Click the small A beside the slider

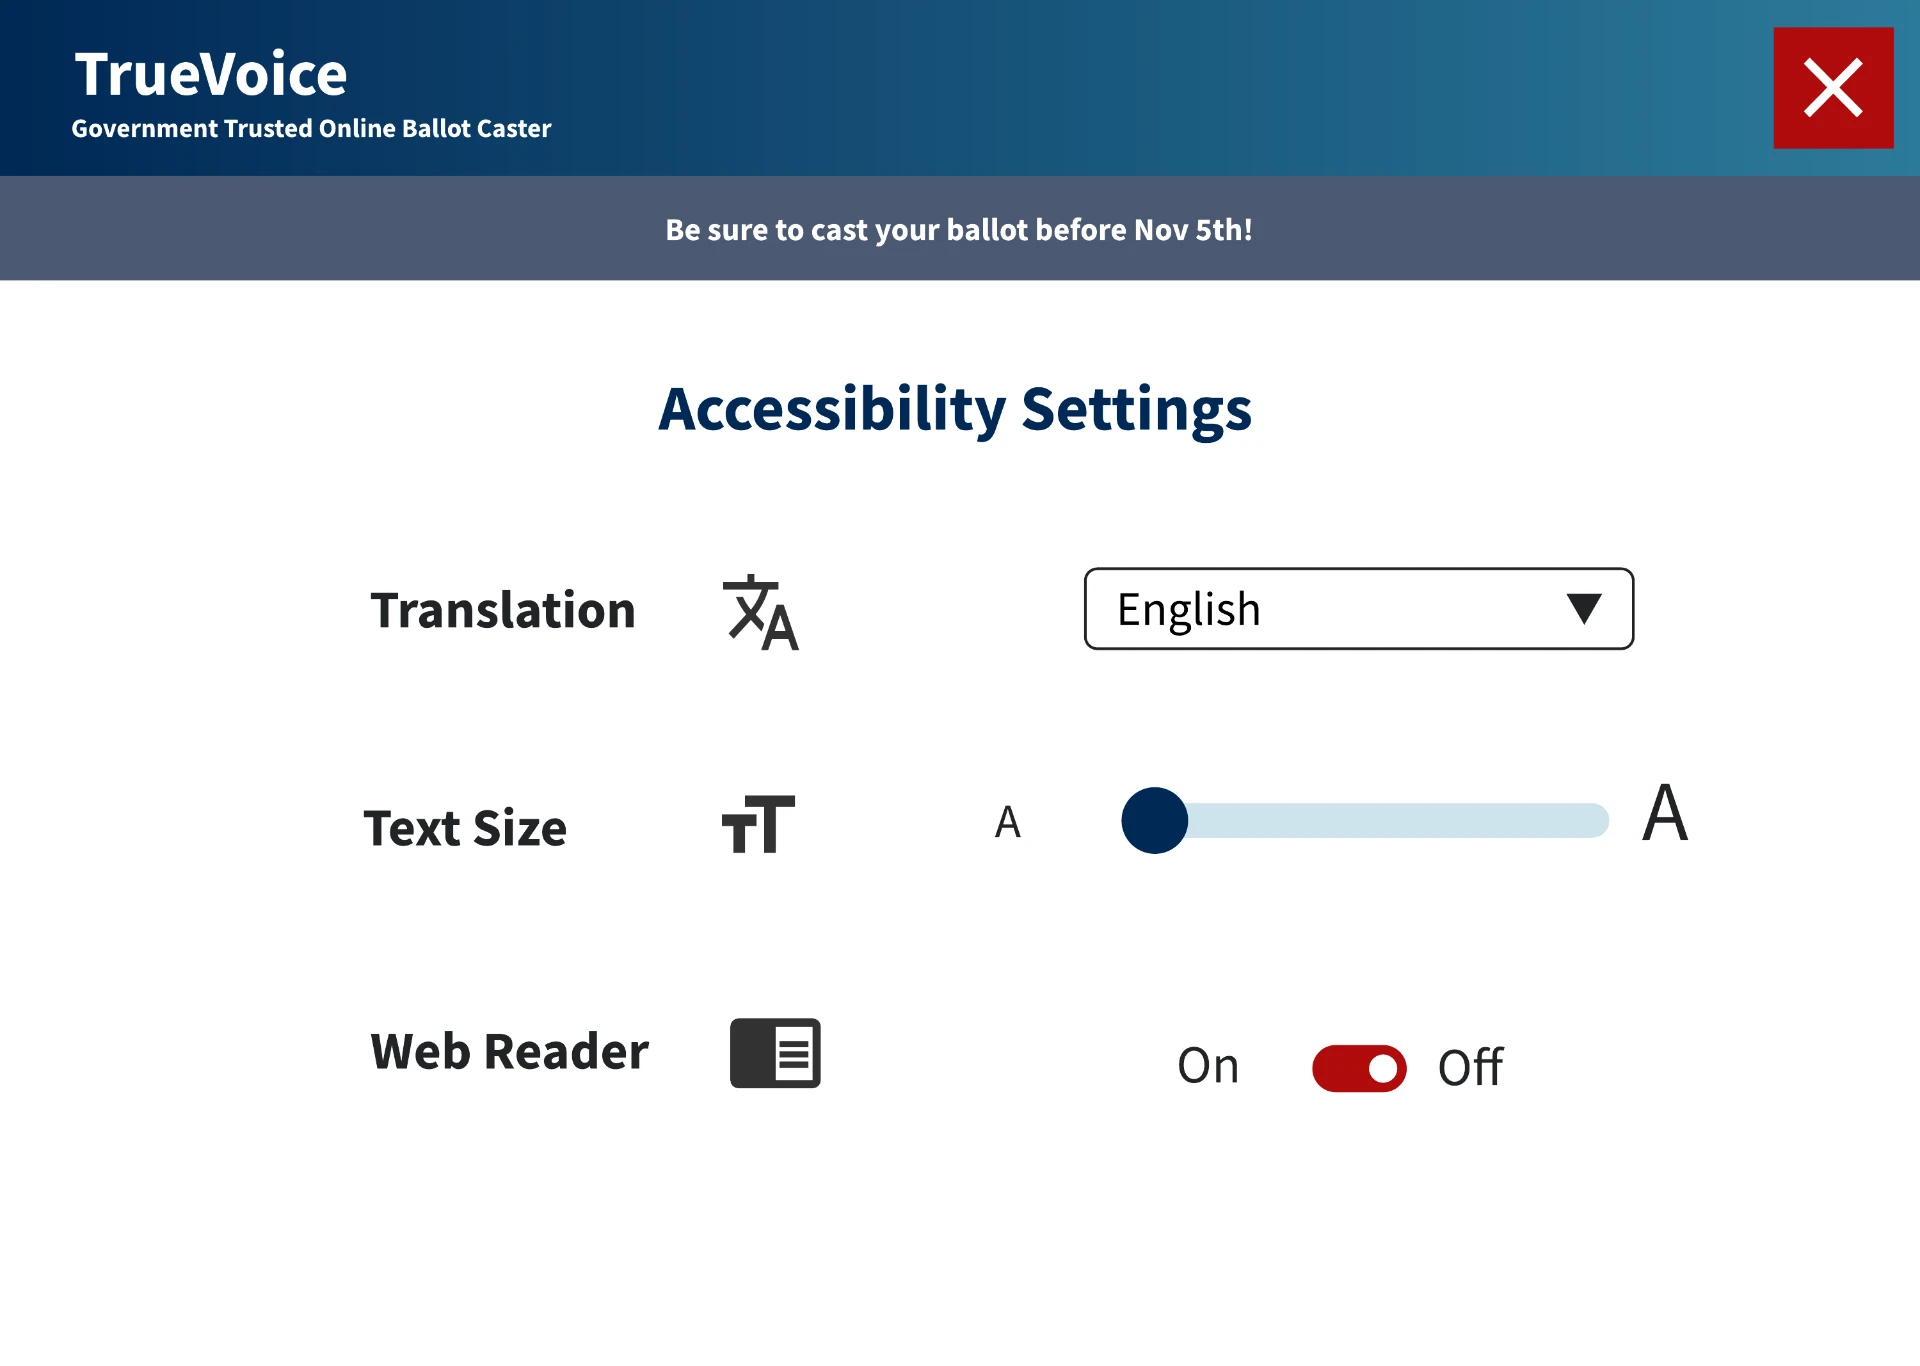[1008, 822]
